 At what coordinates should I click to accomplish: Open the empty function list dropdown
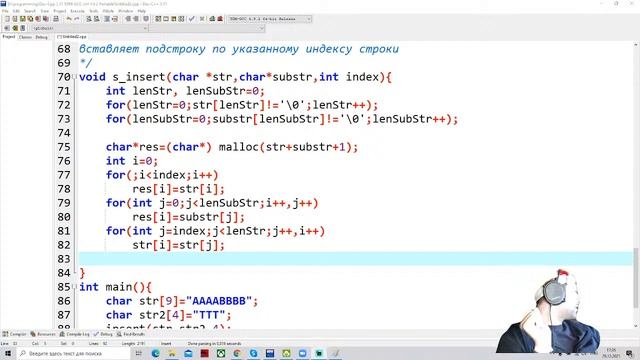pos(207,28)
